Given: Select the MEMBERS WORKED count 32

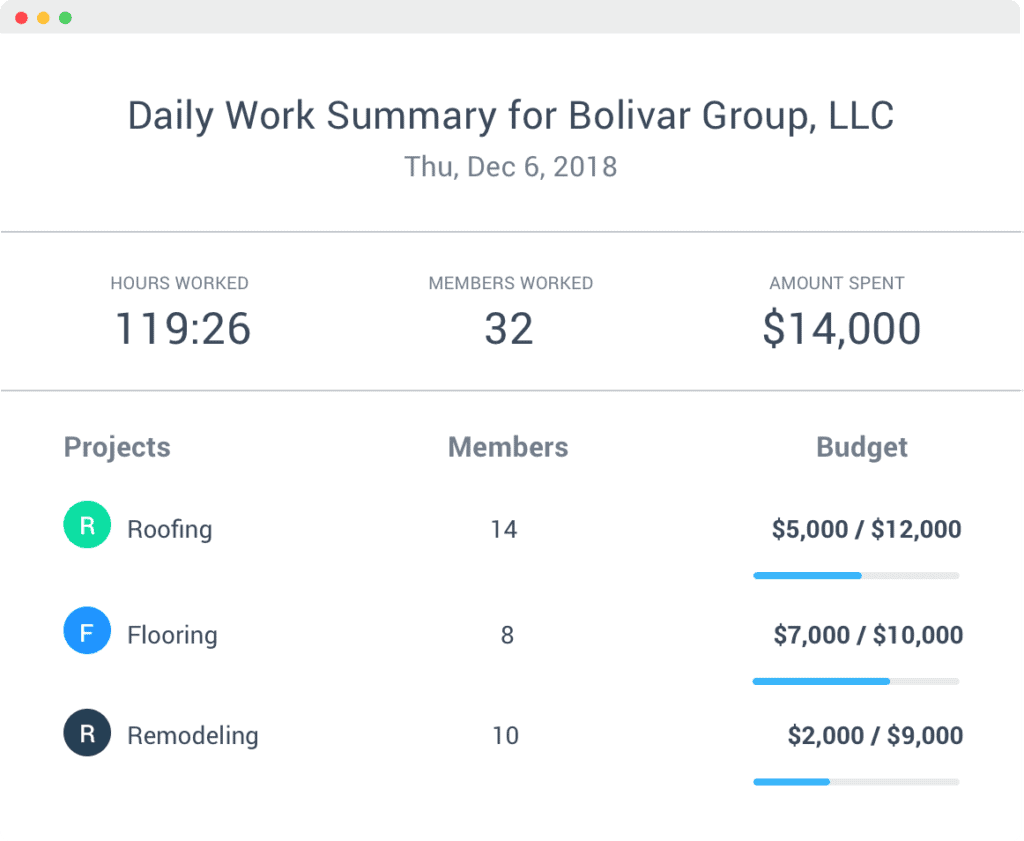Looking at the screenshot, I should tap(510, 328).
